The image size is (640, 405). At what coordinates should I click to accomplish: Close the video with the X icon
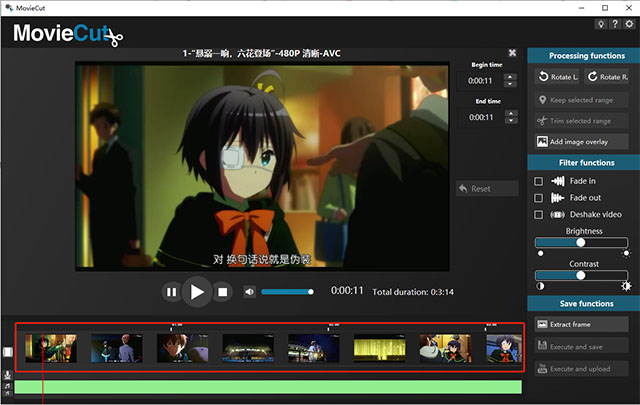coord(512,53)
